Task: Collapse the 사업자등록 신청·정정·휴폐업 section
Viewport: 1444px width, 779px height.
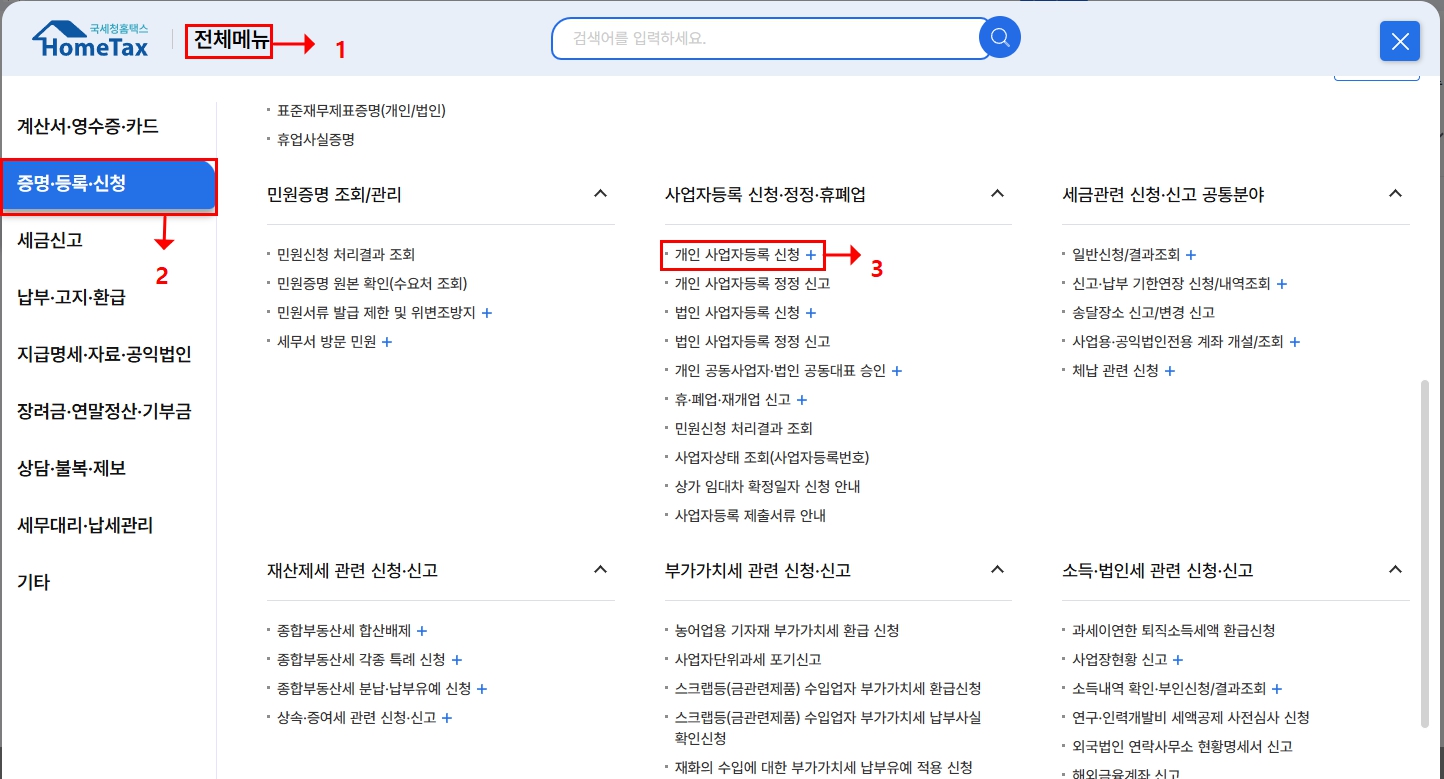Action: [x=997, y=193]
